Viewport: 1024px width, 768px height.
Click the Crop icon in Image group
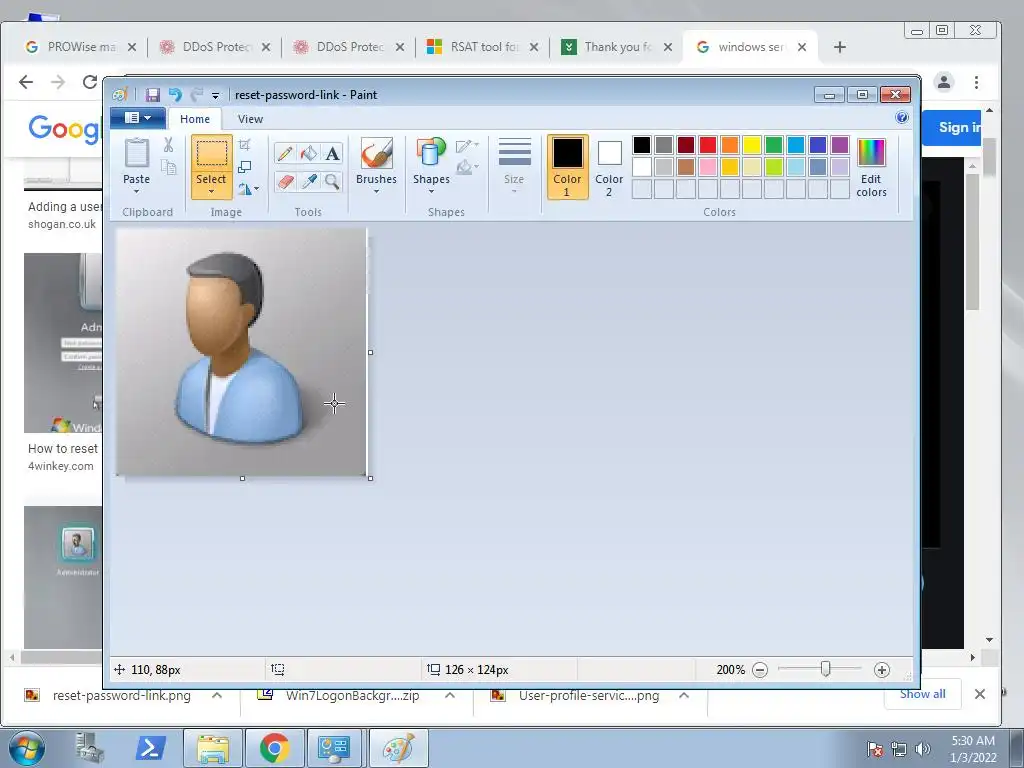point(245,144)
